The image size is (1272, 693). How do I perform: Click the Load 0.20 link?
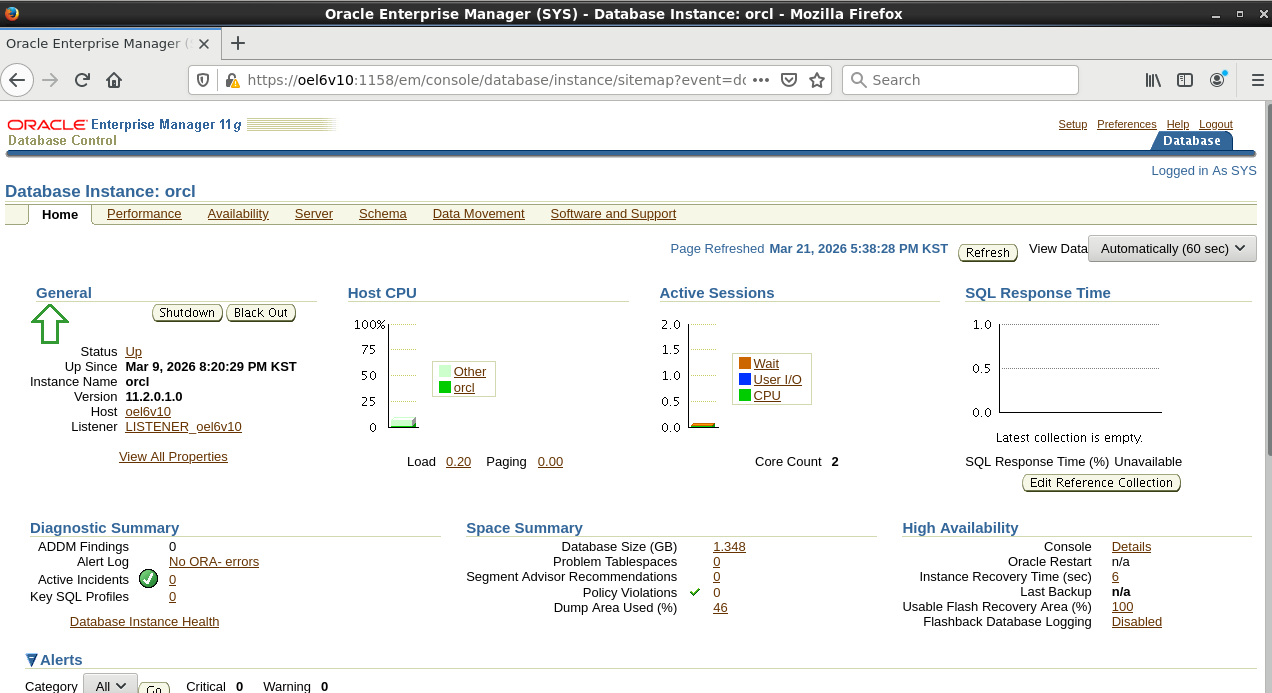458,462
